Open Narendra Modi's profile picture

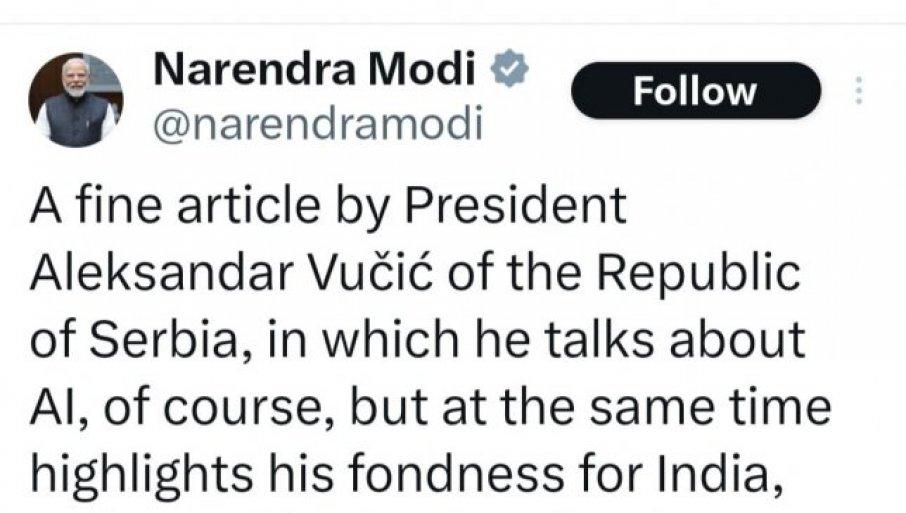(x=75, y=100)
